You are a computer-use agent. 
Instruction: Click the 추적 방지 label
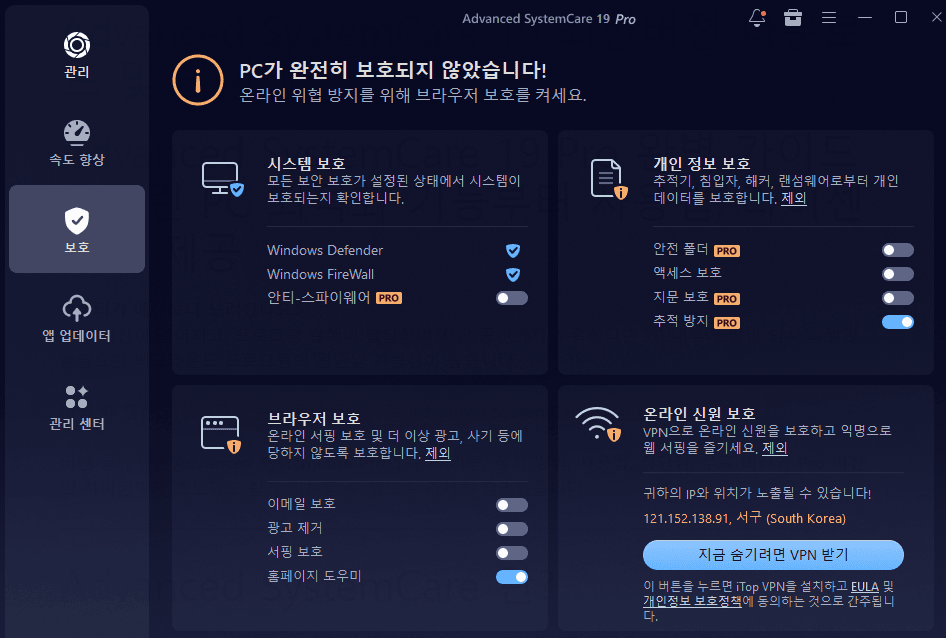coord(681,321)
